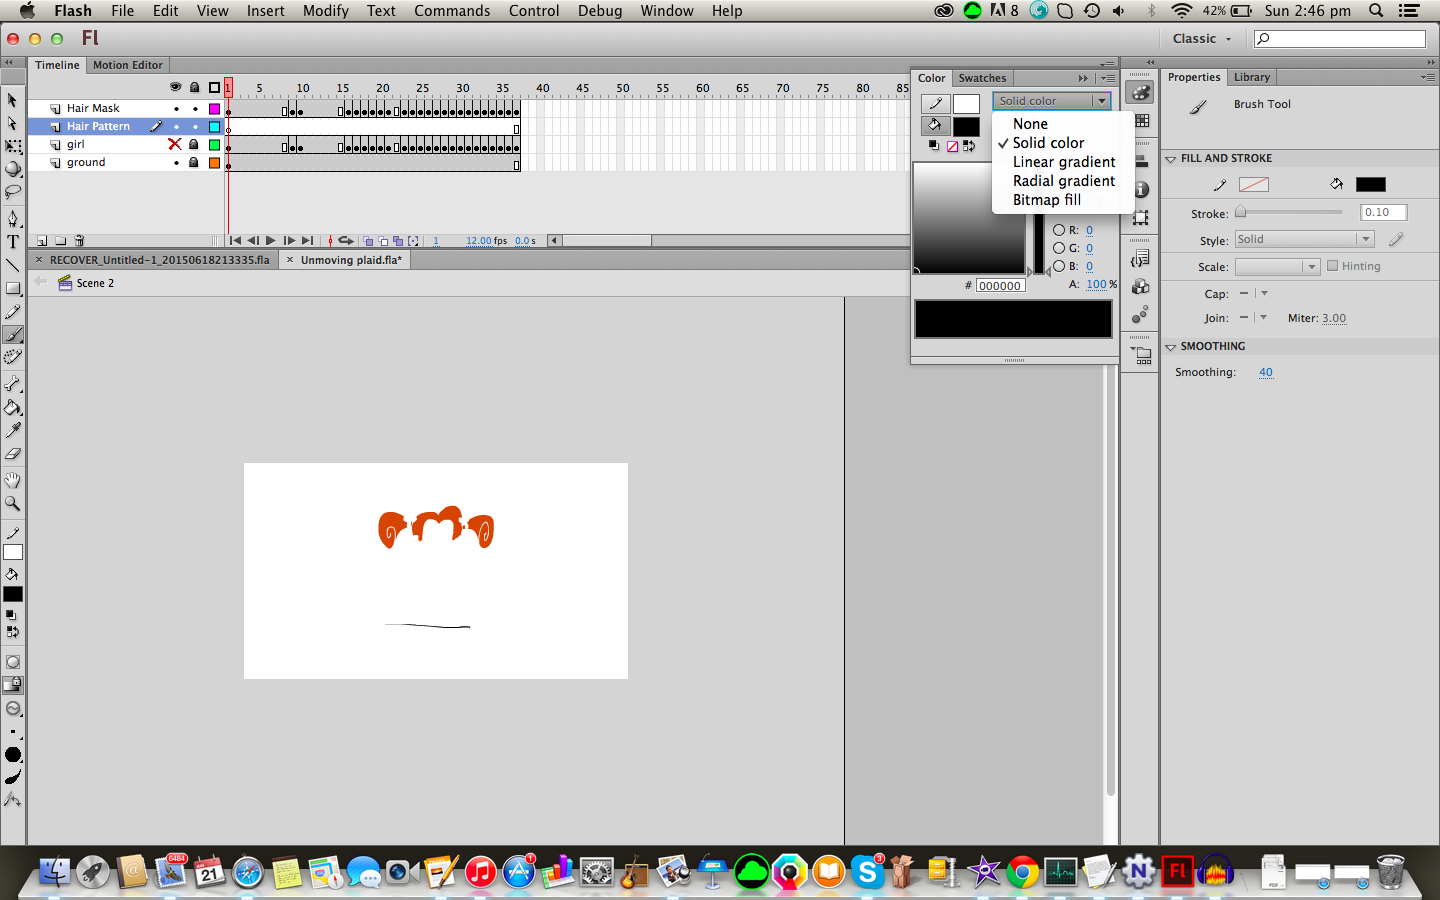
Task: Select the Hand tool
Action: (13, 480)
